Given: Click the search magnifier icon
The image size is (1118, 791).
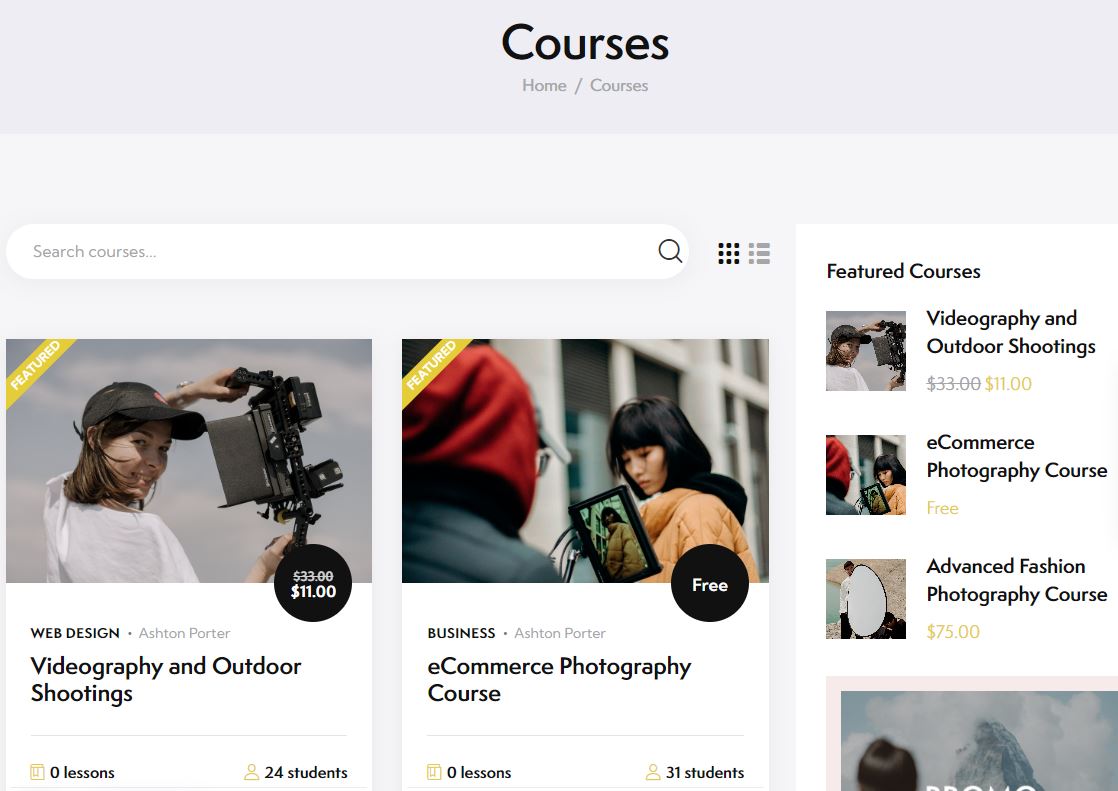Looking at the screenshot, I should [670, 250].
